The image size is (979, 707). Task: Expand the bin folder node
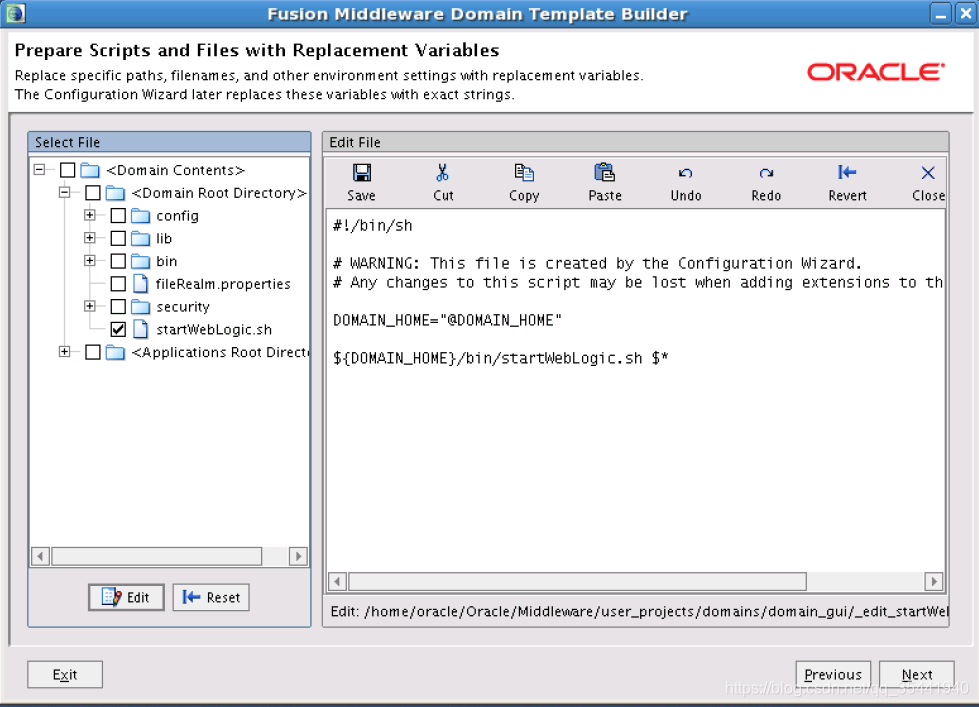tap(90, 260)
